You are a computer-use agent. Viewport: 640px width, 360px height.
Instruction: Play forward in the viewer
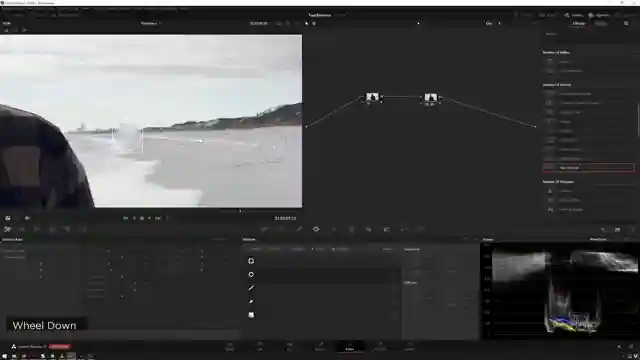[149, 218]
